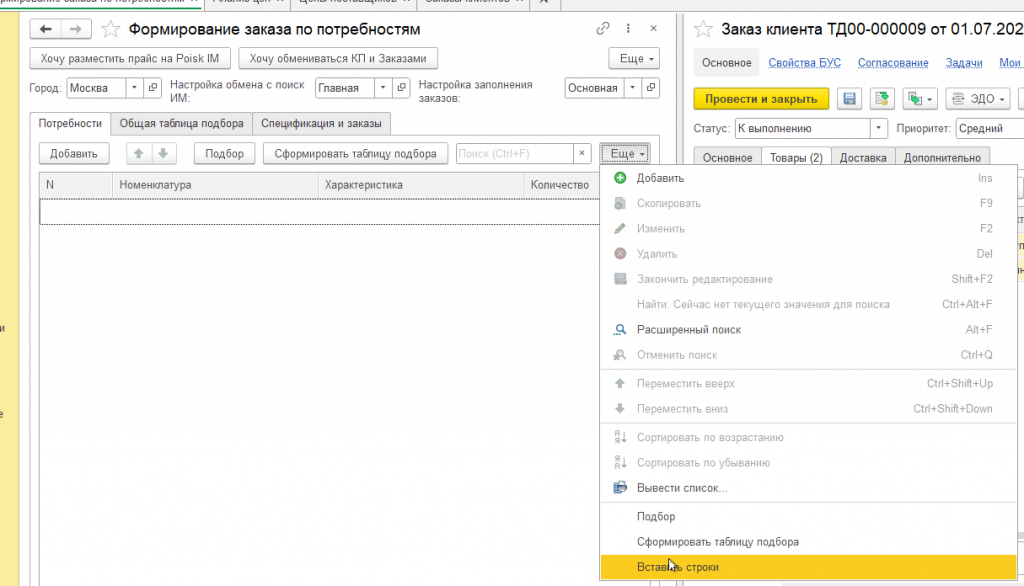Viewport: 1024px width, 586px height.
Task: Star the Формирование заказа form as favorite
Action: [x=111, y=29]
